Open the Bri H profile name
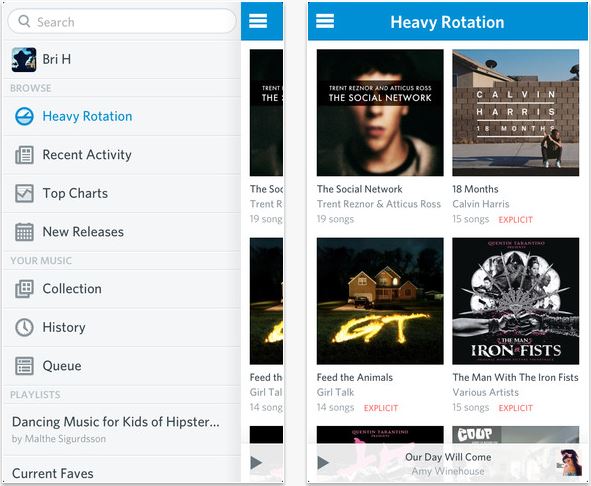The width and height of the screenshot is (591, 486). tap(57, 59)
